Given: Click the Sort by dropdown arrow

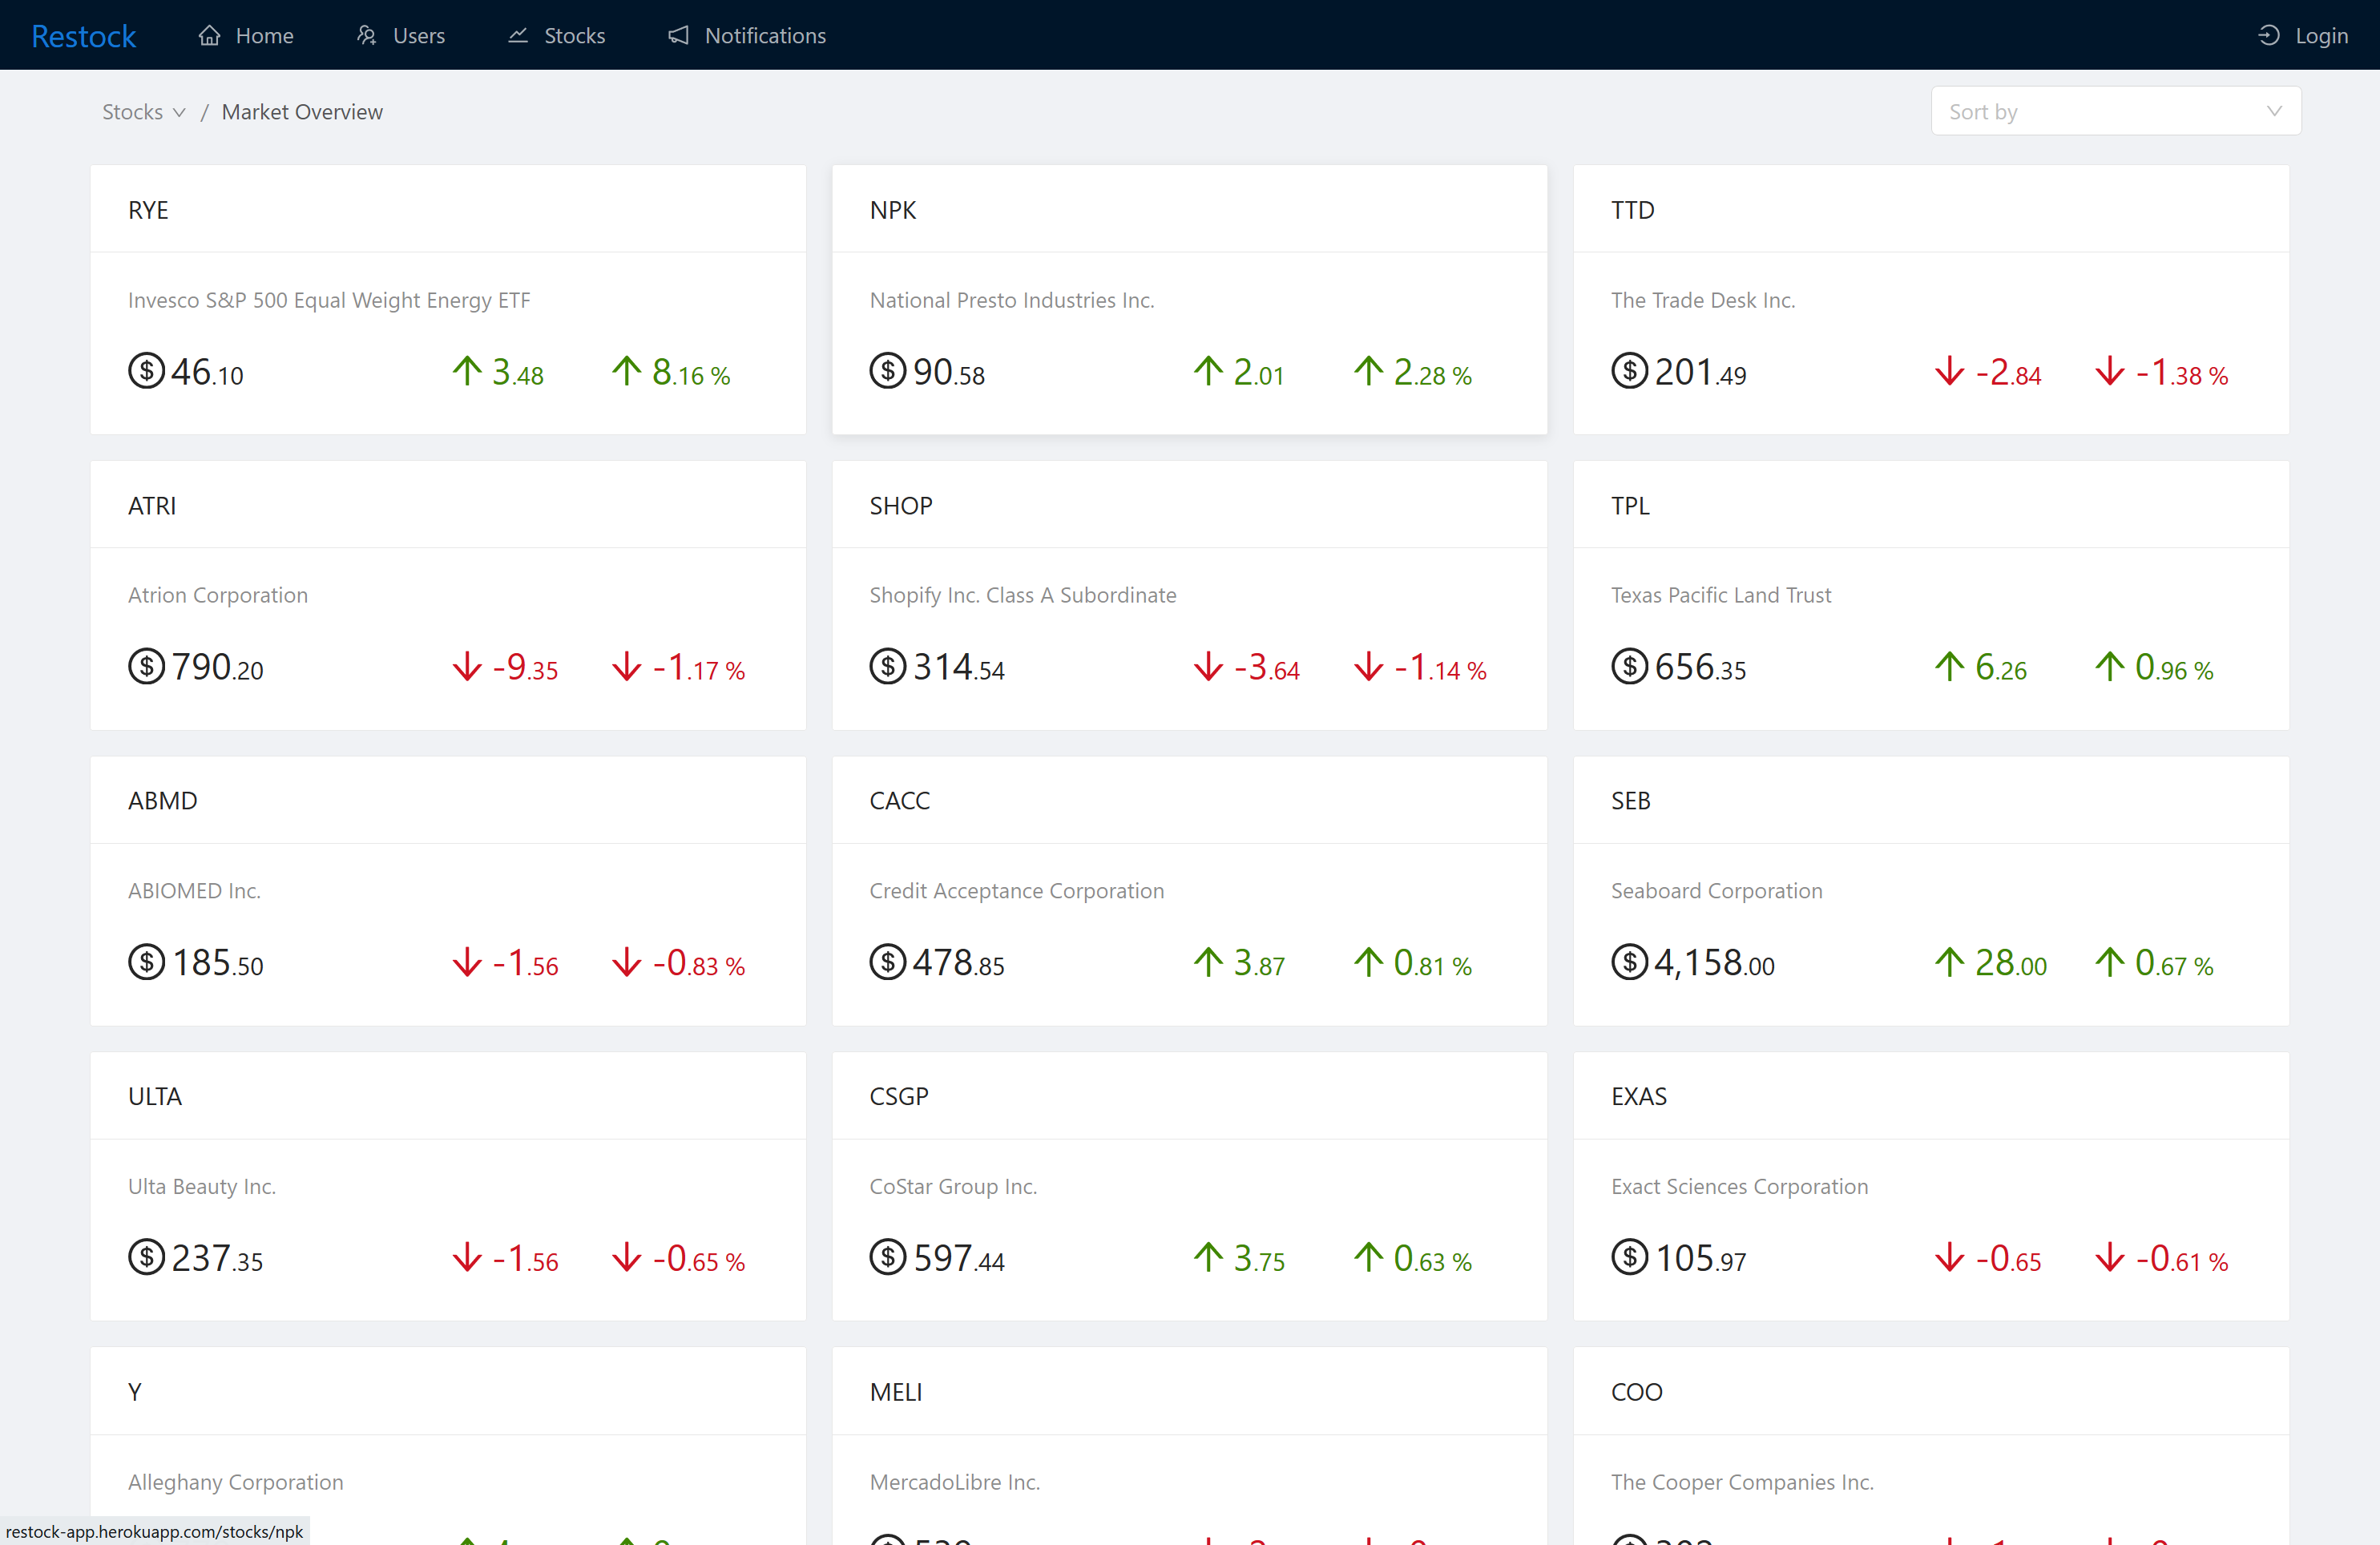Looking at the screenshot, I should click(2274, 111).
